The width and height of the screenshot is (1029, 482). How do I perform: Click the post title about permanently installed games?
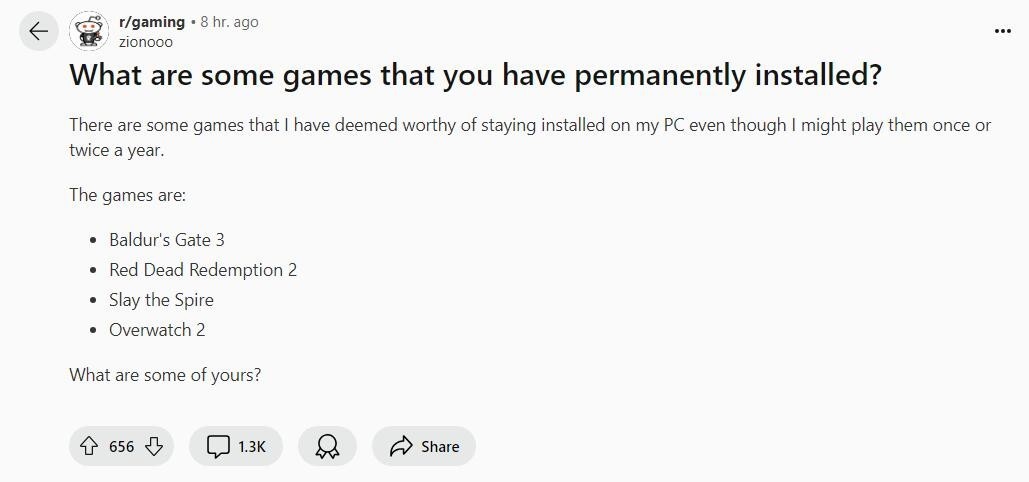tap(475, 75)
